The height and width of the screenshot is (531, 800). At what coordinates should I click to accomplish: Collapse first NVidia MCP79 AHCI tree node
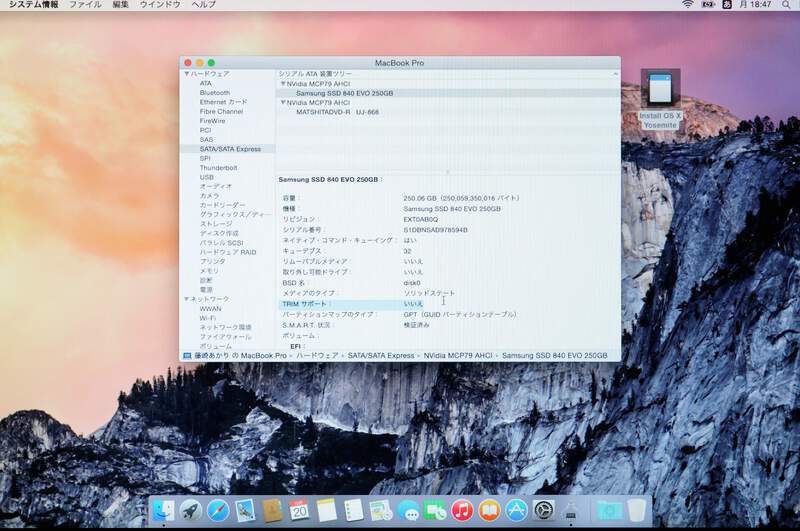[283, 84]
